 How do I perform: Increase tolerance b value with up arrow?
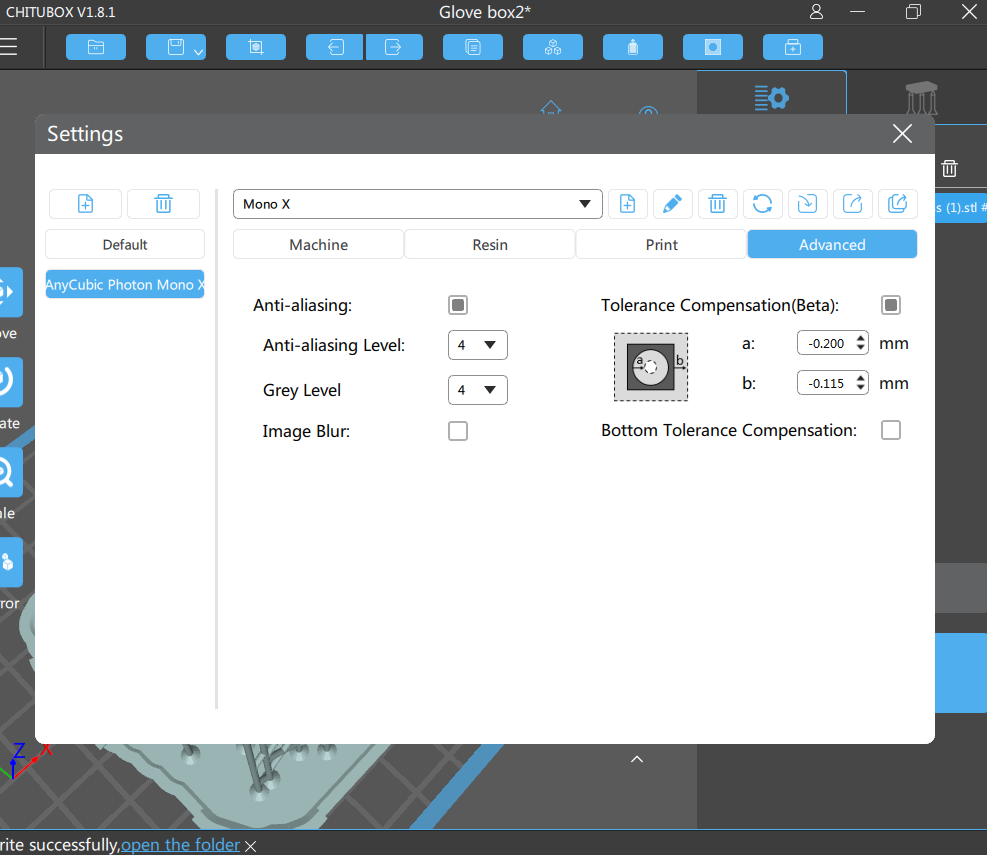pyautogui.click(x=860, y=378)
